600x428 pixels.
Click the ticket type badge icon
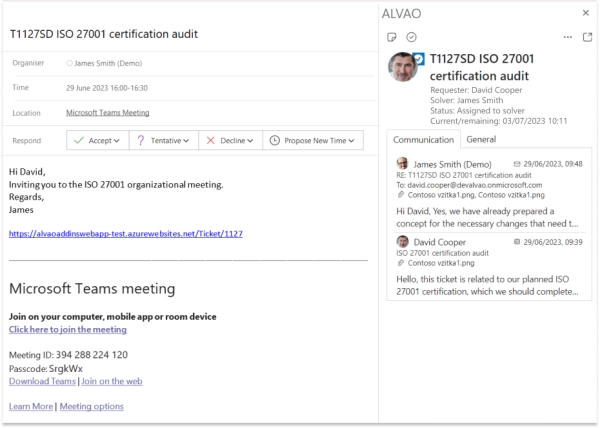419,59
